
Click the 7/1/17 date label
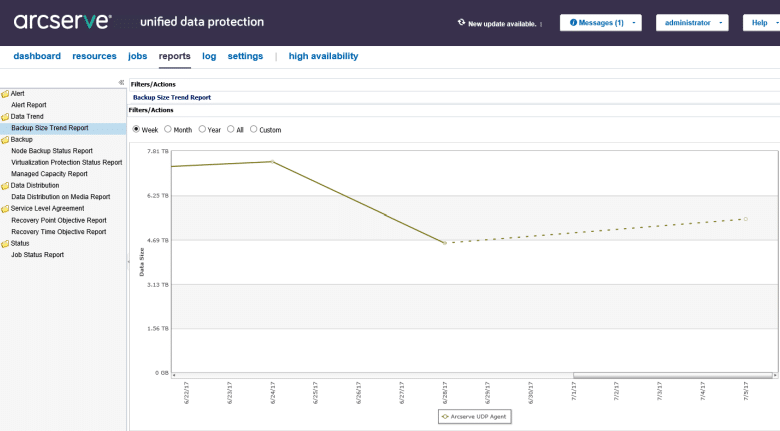pyautogui.click(x=574, y=391)
